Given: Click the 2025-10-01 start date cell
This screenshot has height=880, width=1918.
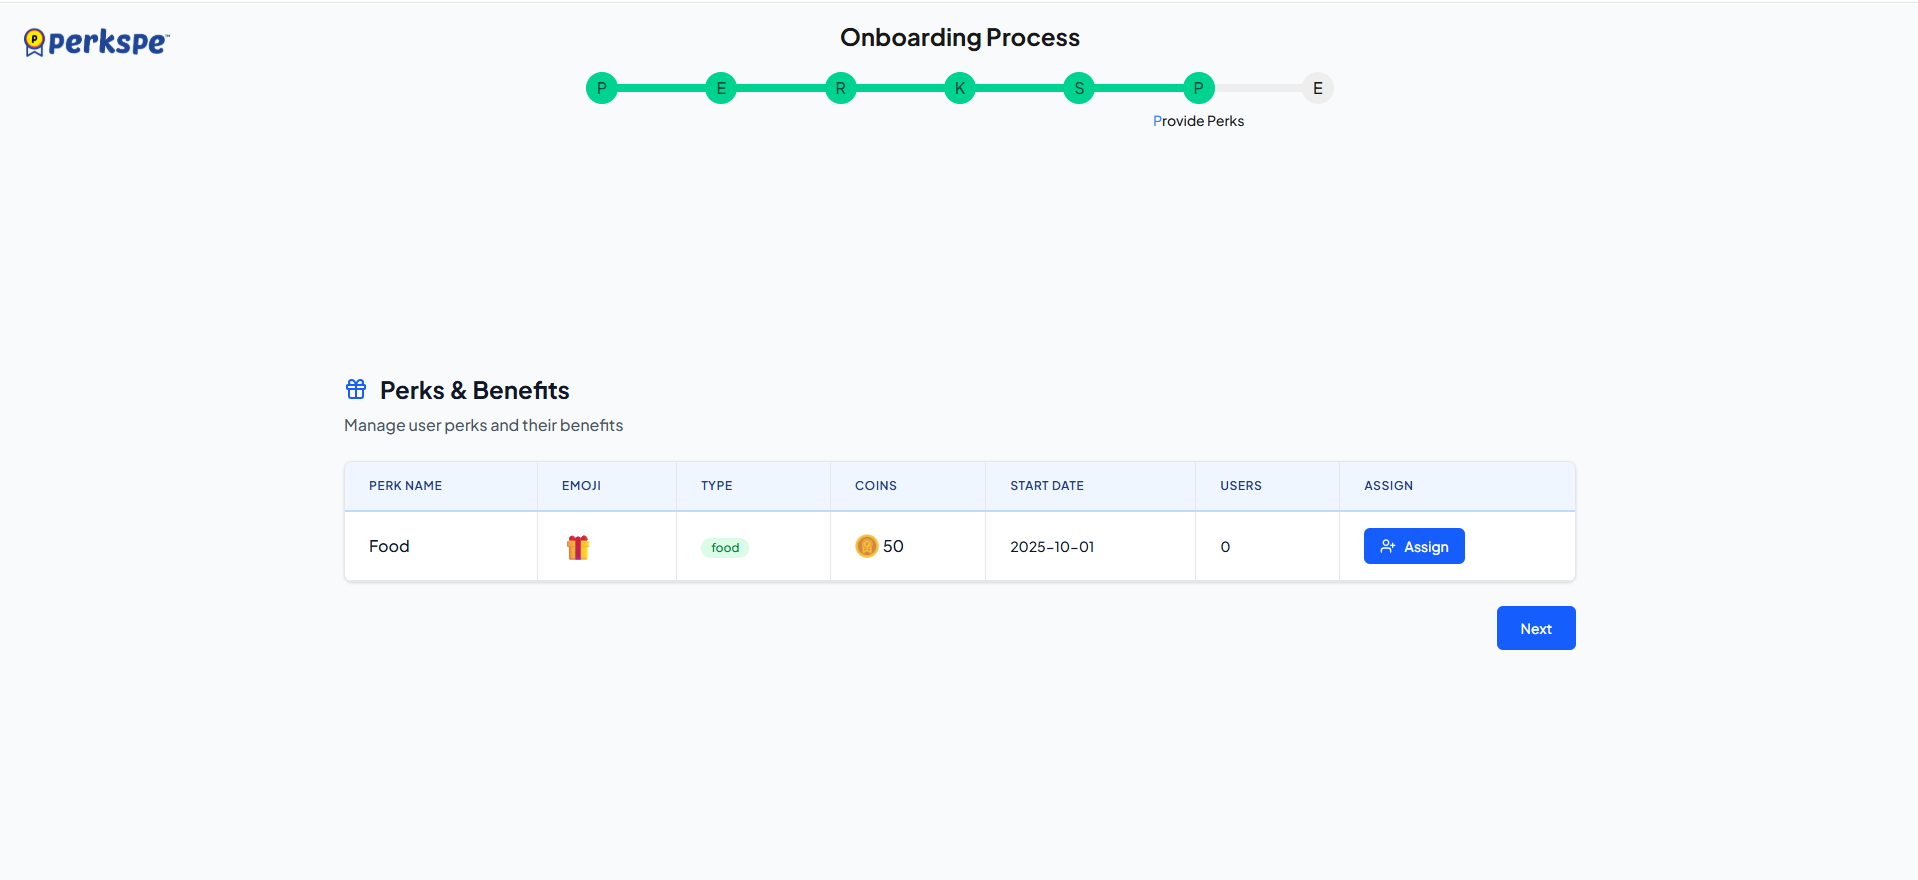Looking at the screenshot, I should point(1052,547).
